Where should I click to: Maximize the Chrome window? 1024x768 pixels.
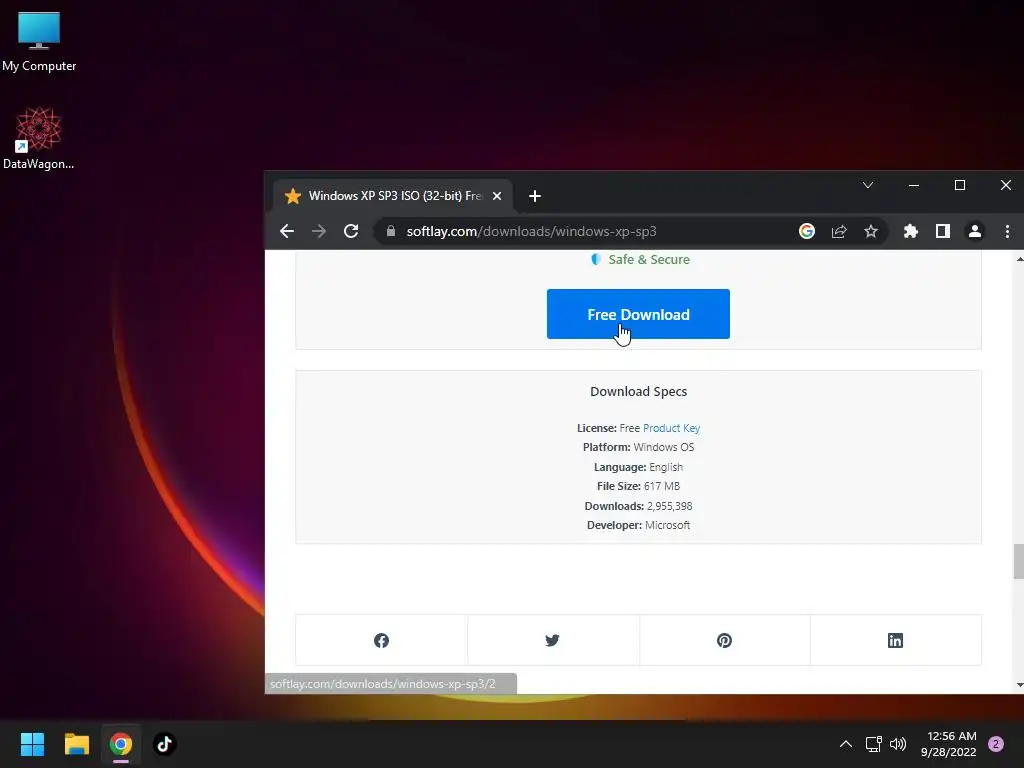959,185
